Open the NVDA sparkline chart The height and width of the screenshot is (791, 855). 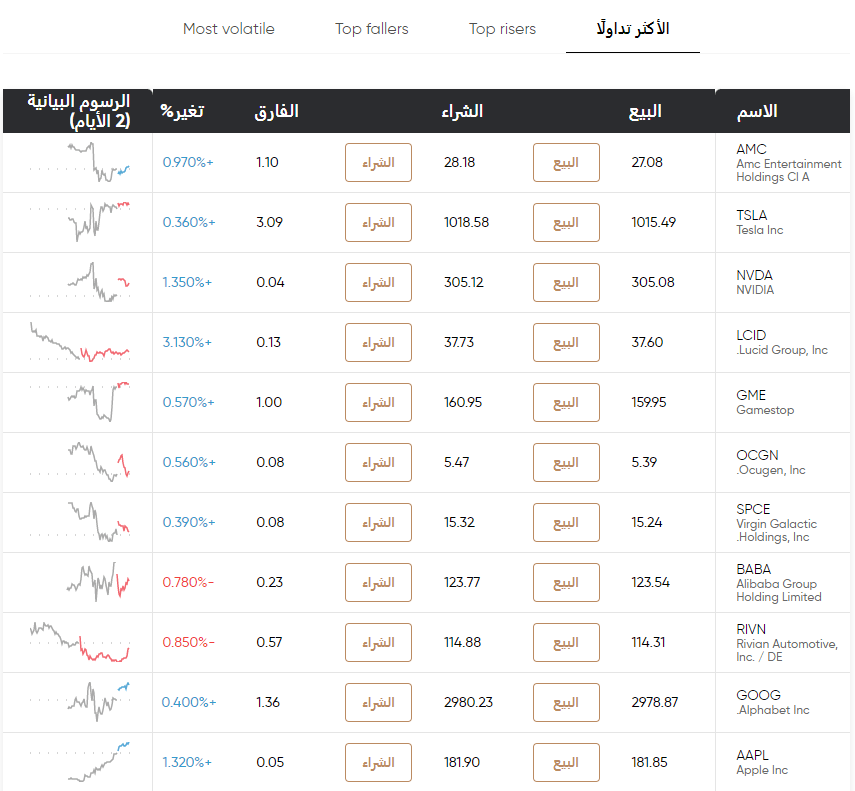point(77,282)
